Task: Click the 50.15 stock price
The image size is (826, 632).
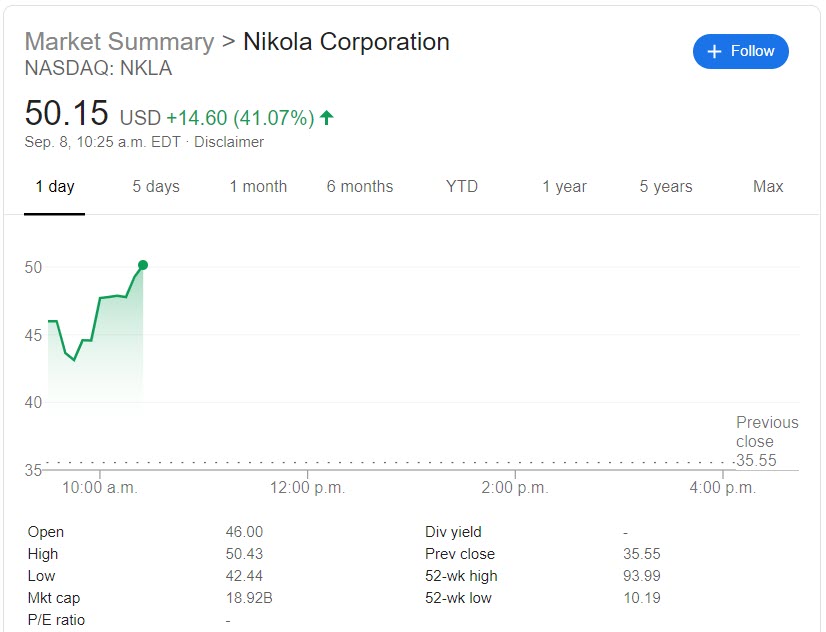Action: coord(67,113)
